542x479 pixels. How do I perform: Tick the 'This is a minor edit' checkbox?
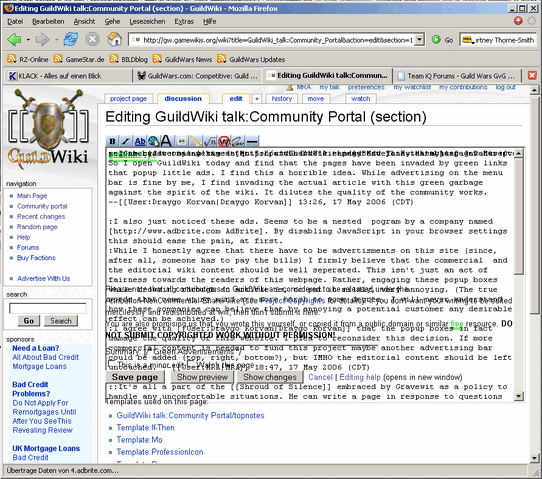[x=110, y=364]
